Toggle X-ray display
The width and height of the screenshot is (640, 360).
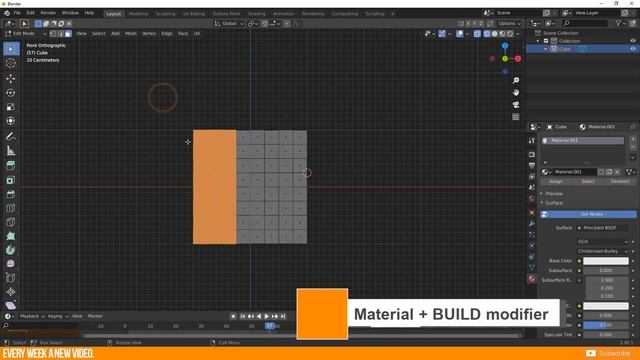pyautogui.click(x=477, y=34)
